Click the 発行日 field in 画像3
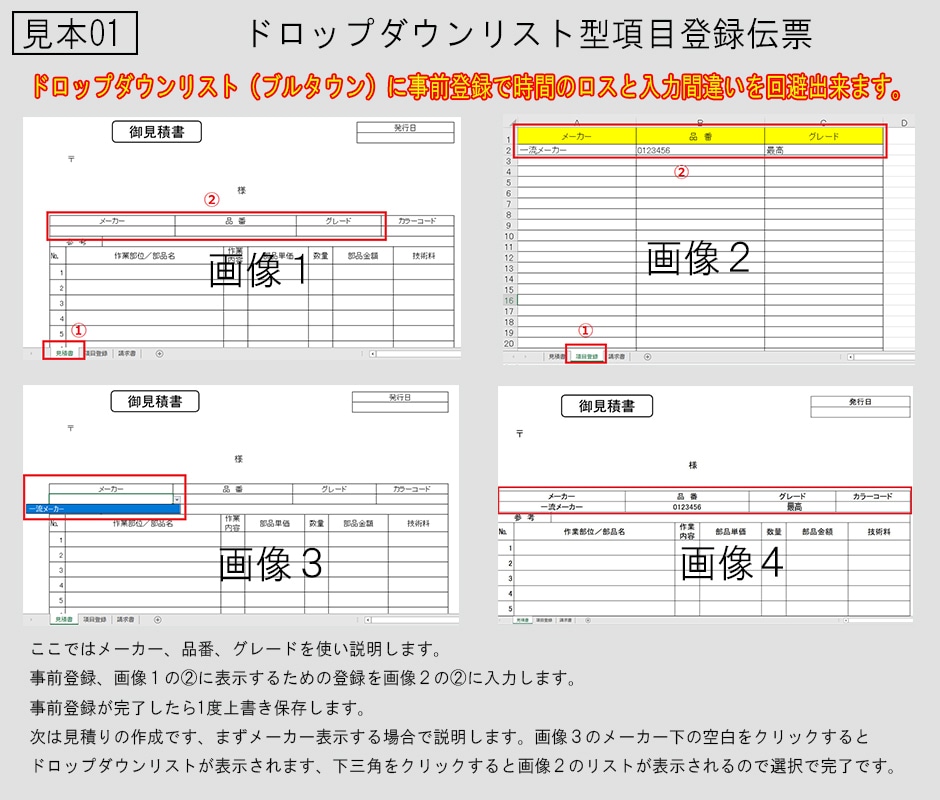Screen dimensions: 940x800 point(400,402)
